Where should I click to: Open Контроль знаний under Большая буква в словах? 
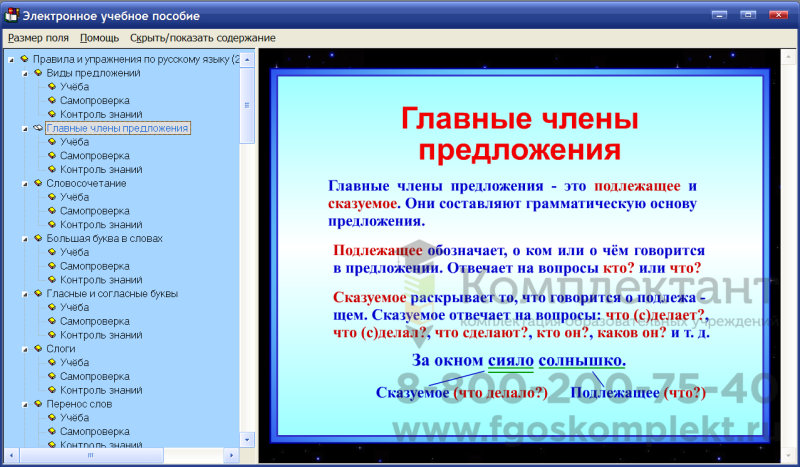coord(101,280)
